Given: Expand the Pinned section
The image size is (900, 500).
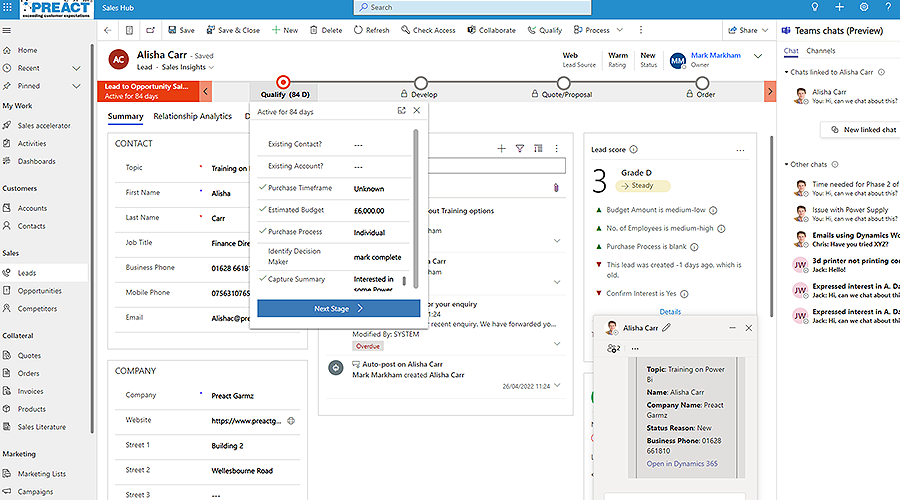Looking at the screenshot, I should 76,86.
